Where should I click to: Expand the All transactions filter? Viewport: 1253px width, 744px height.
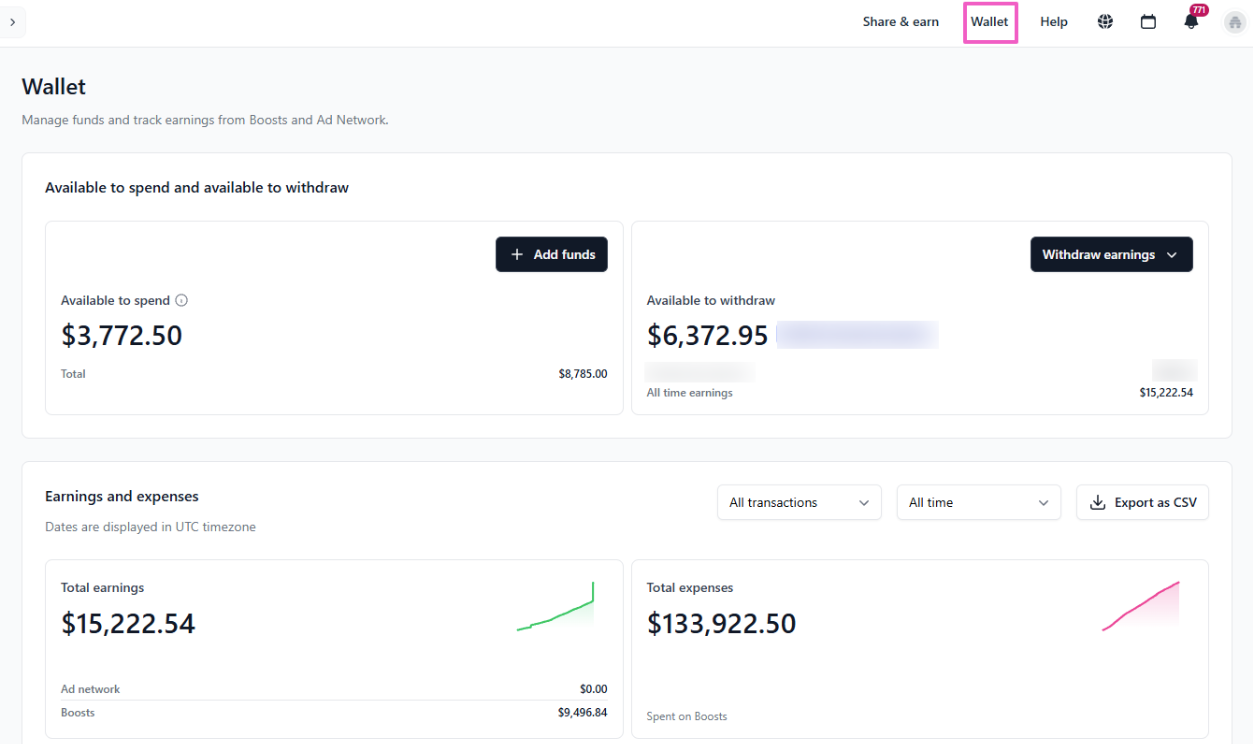coord(799,502)
